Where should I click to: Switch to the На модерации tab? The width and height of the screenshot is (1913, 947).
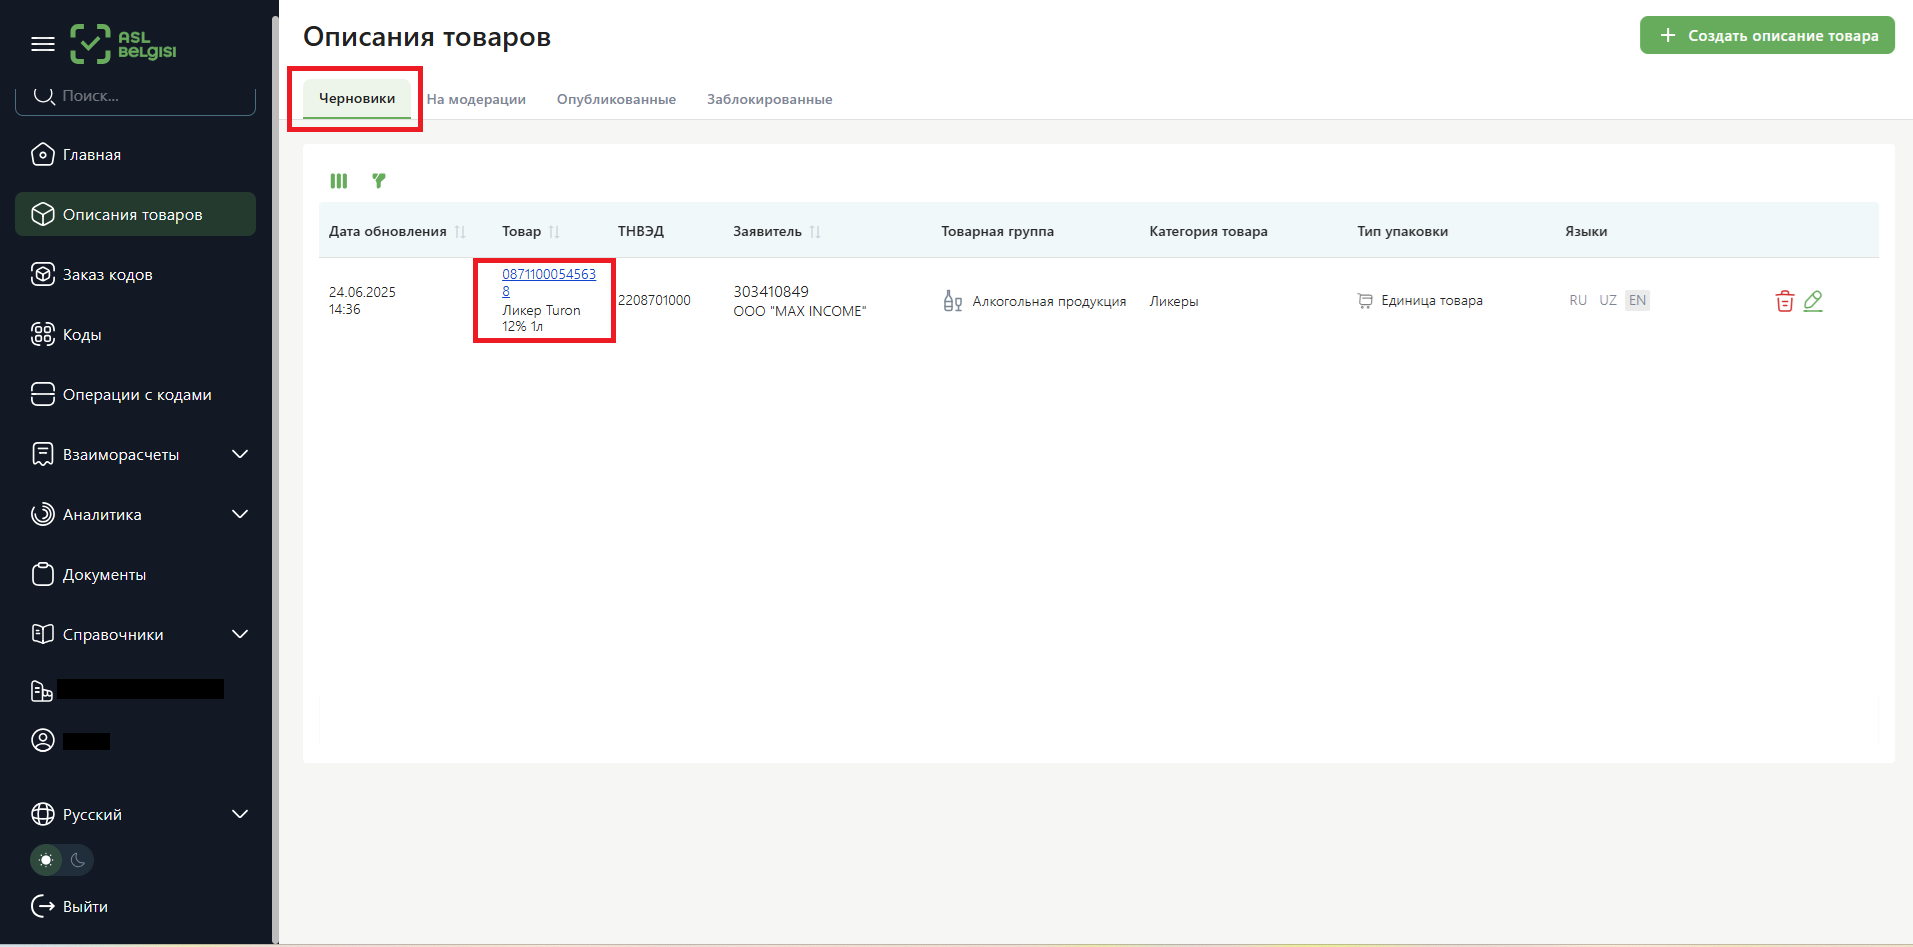(476, 99)
